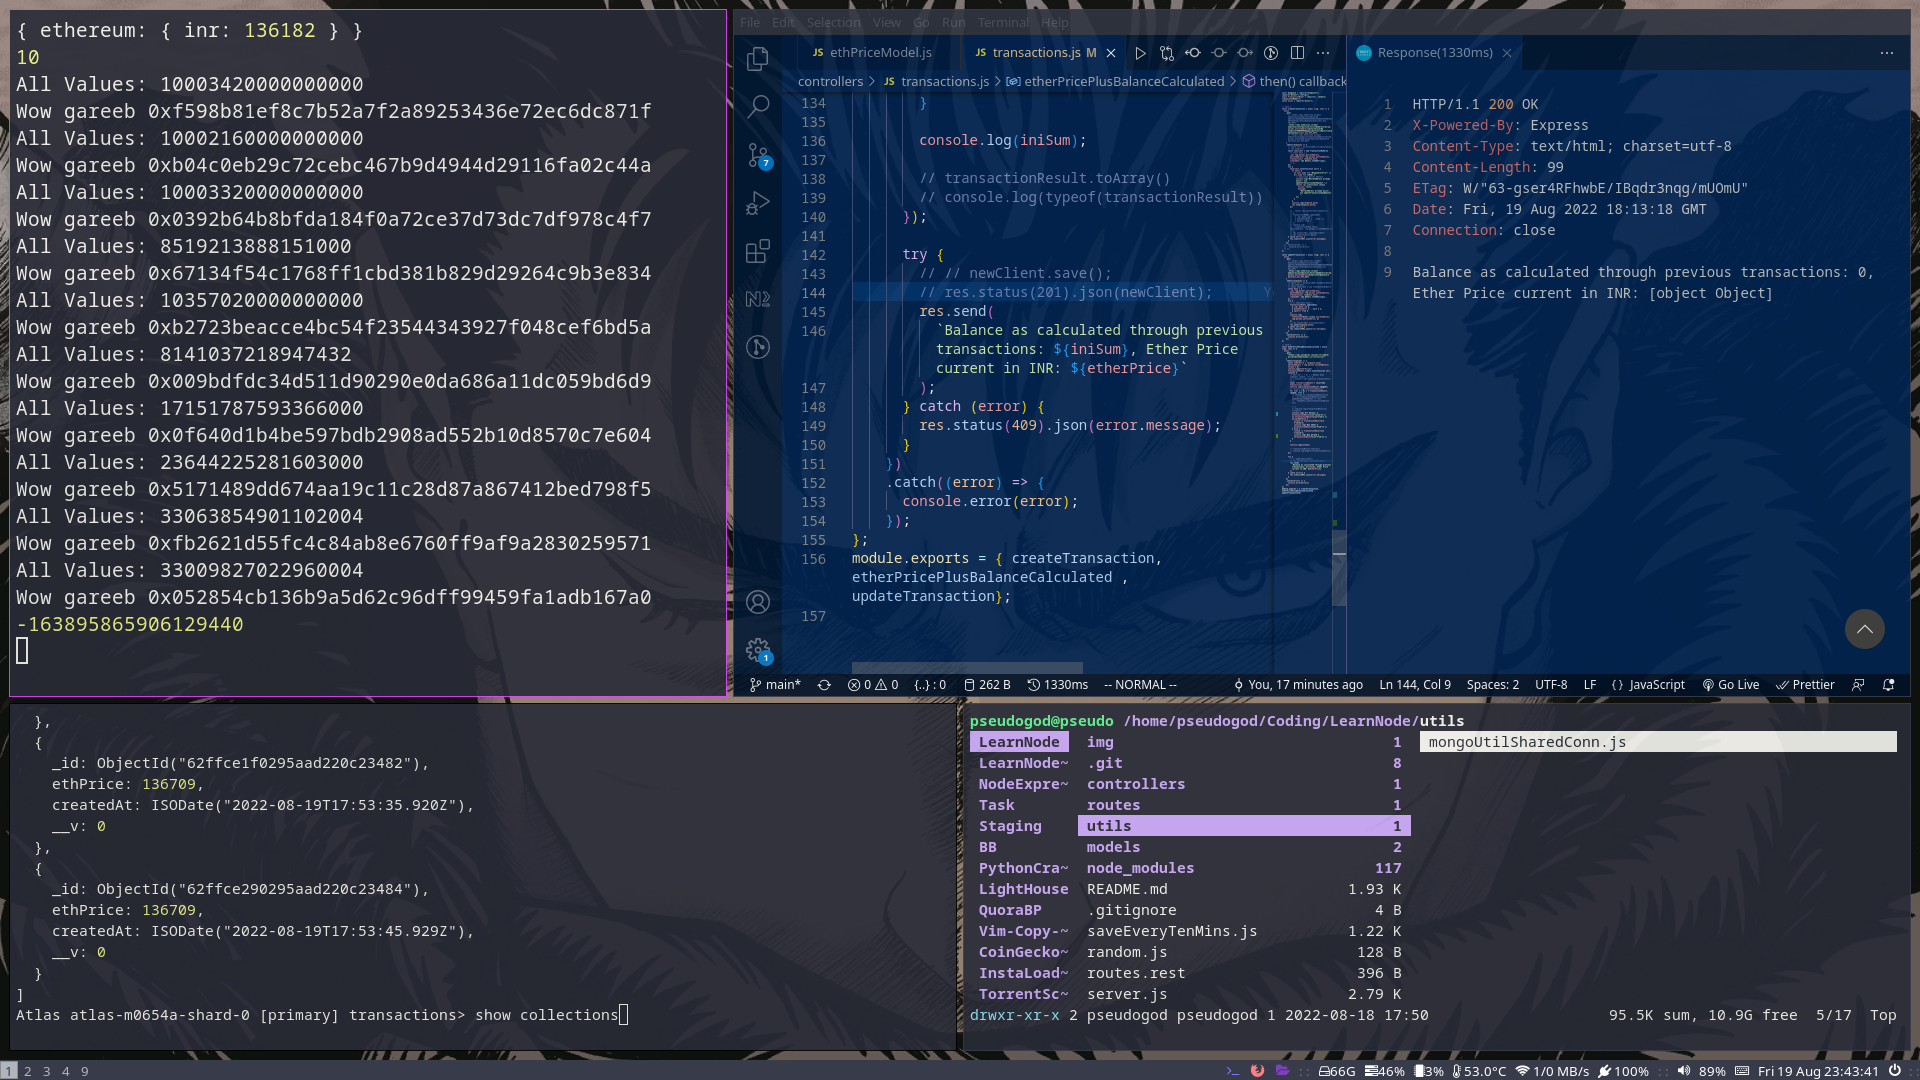Click the controllers breadcrumb
1920x1080 pixels.
[830, 82]
